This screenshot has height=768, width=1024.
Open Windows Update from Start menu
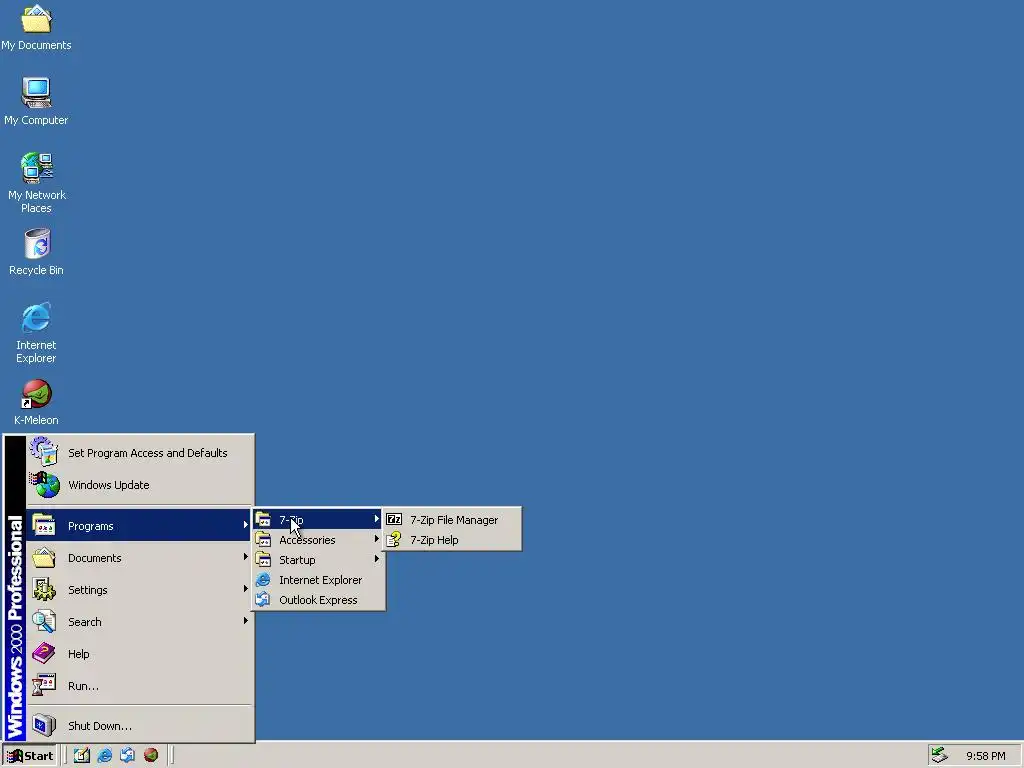139,485
